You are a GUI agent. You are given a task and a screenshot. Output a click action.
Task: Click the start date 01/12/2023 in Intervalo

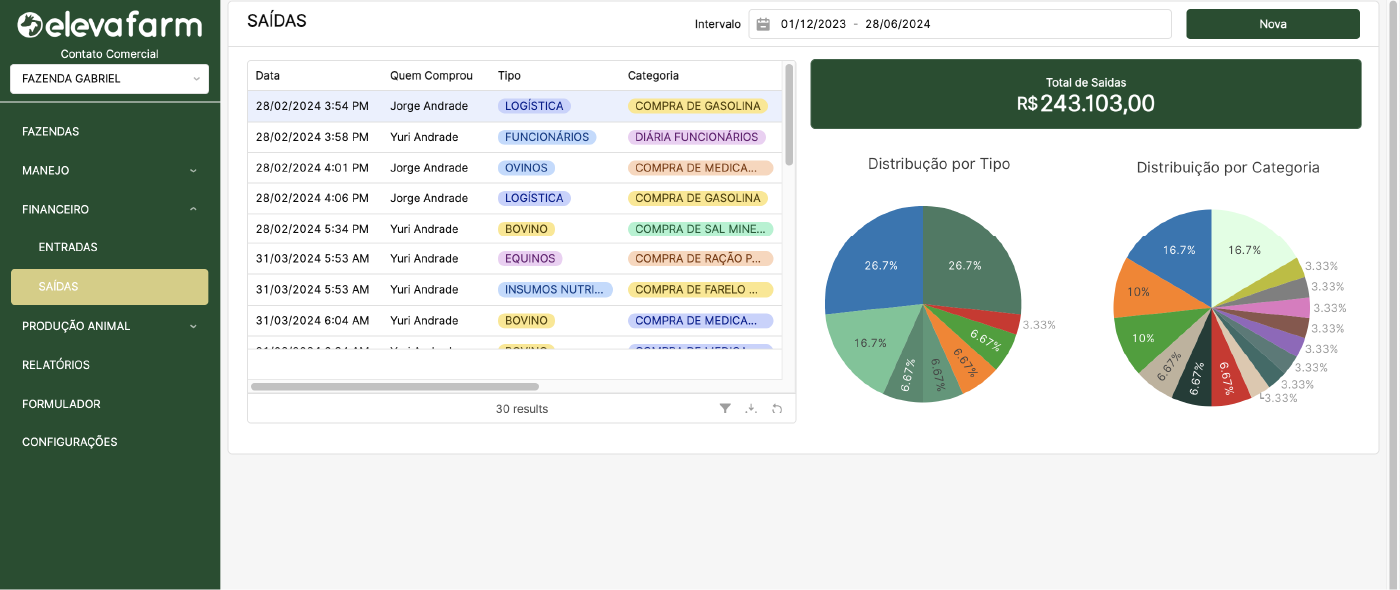click(x=813, y=24)
